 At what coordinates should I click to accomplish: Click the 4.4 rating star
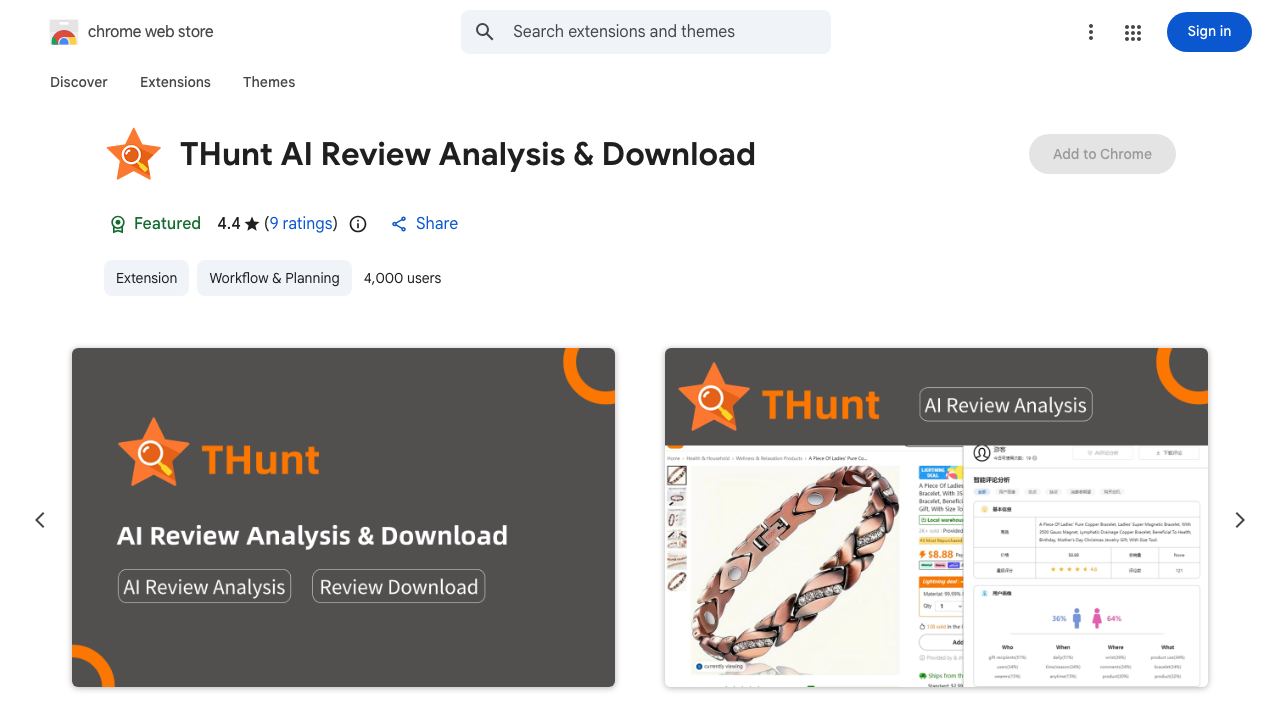pos(252,224)
